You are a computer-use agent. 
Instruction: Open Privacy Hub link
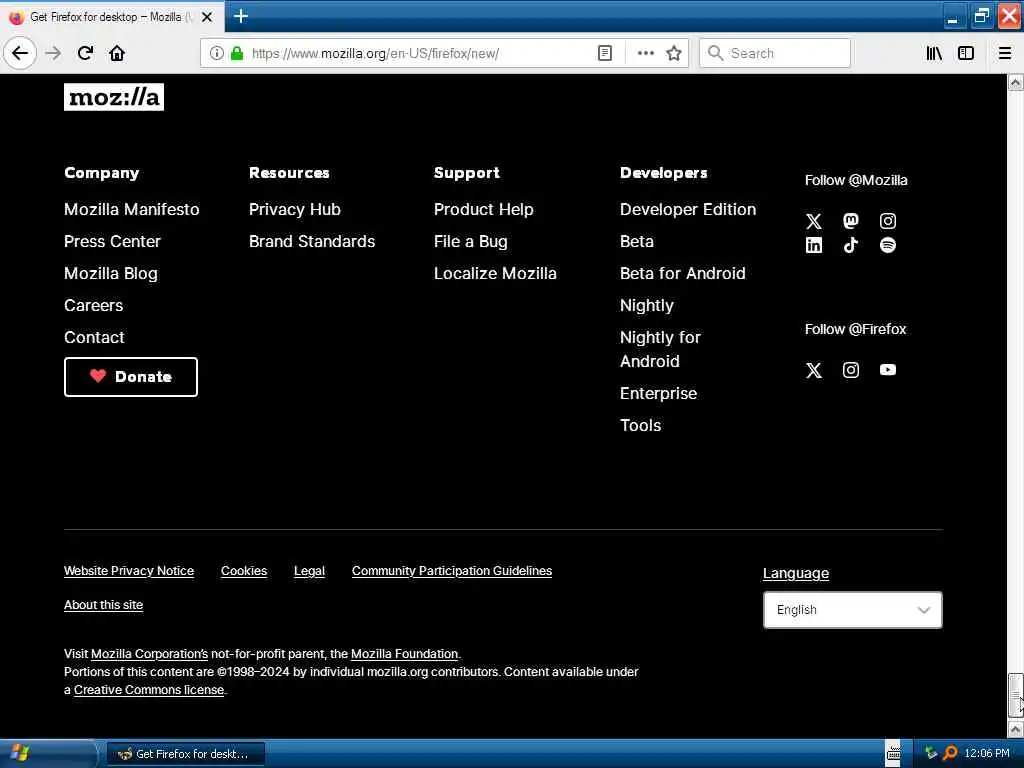[x=295, y=210]
